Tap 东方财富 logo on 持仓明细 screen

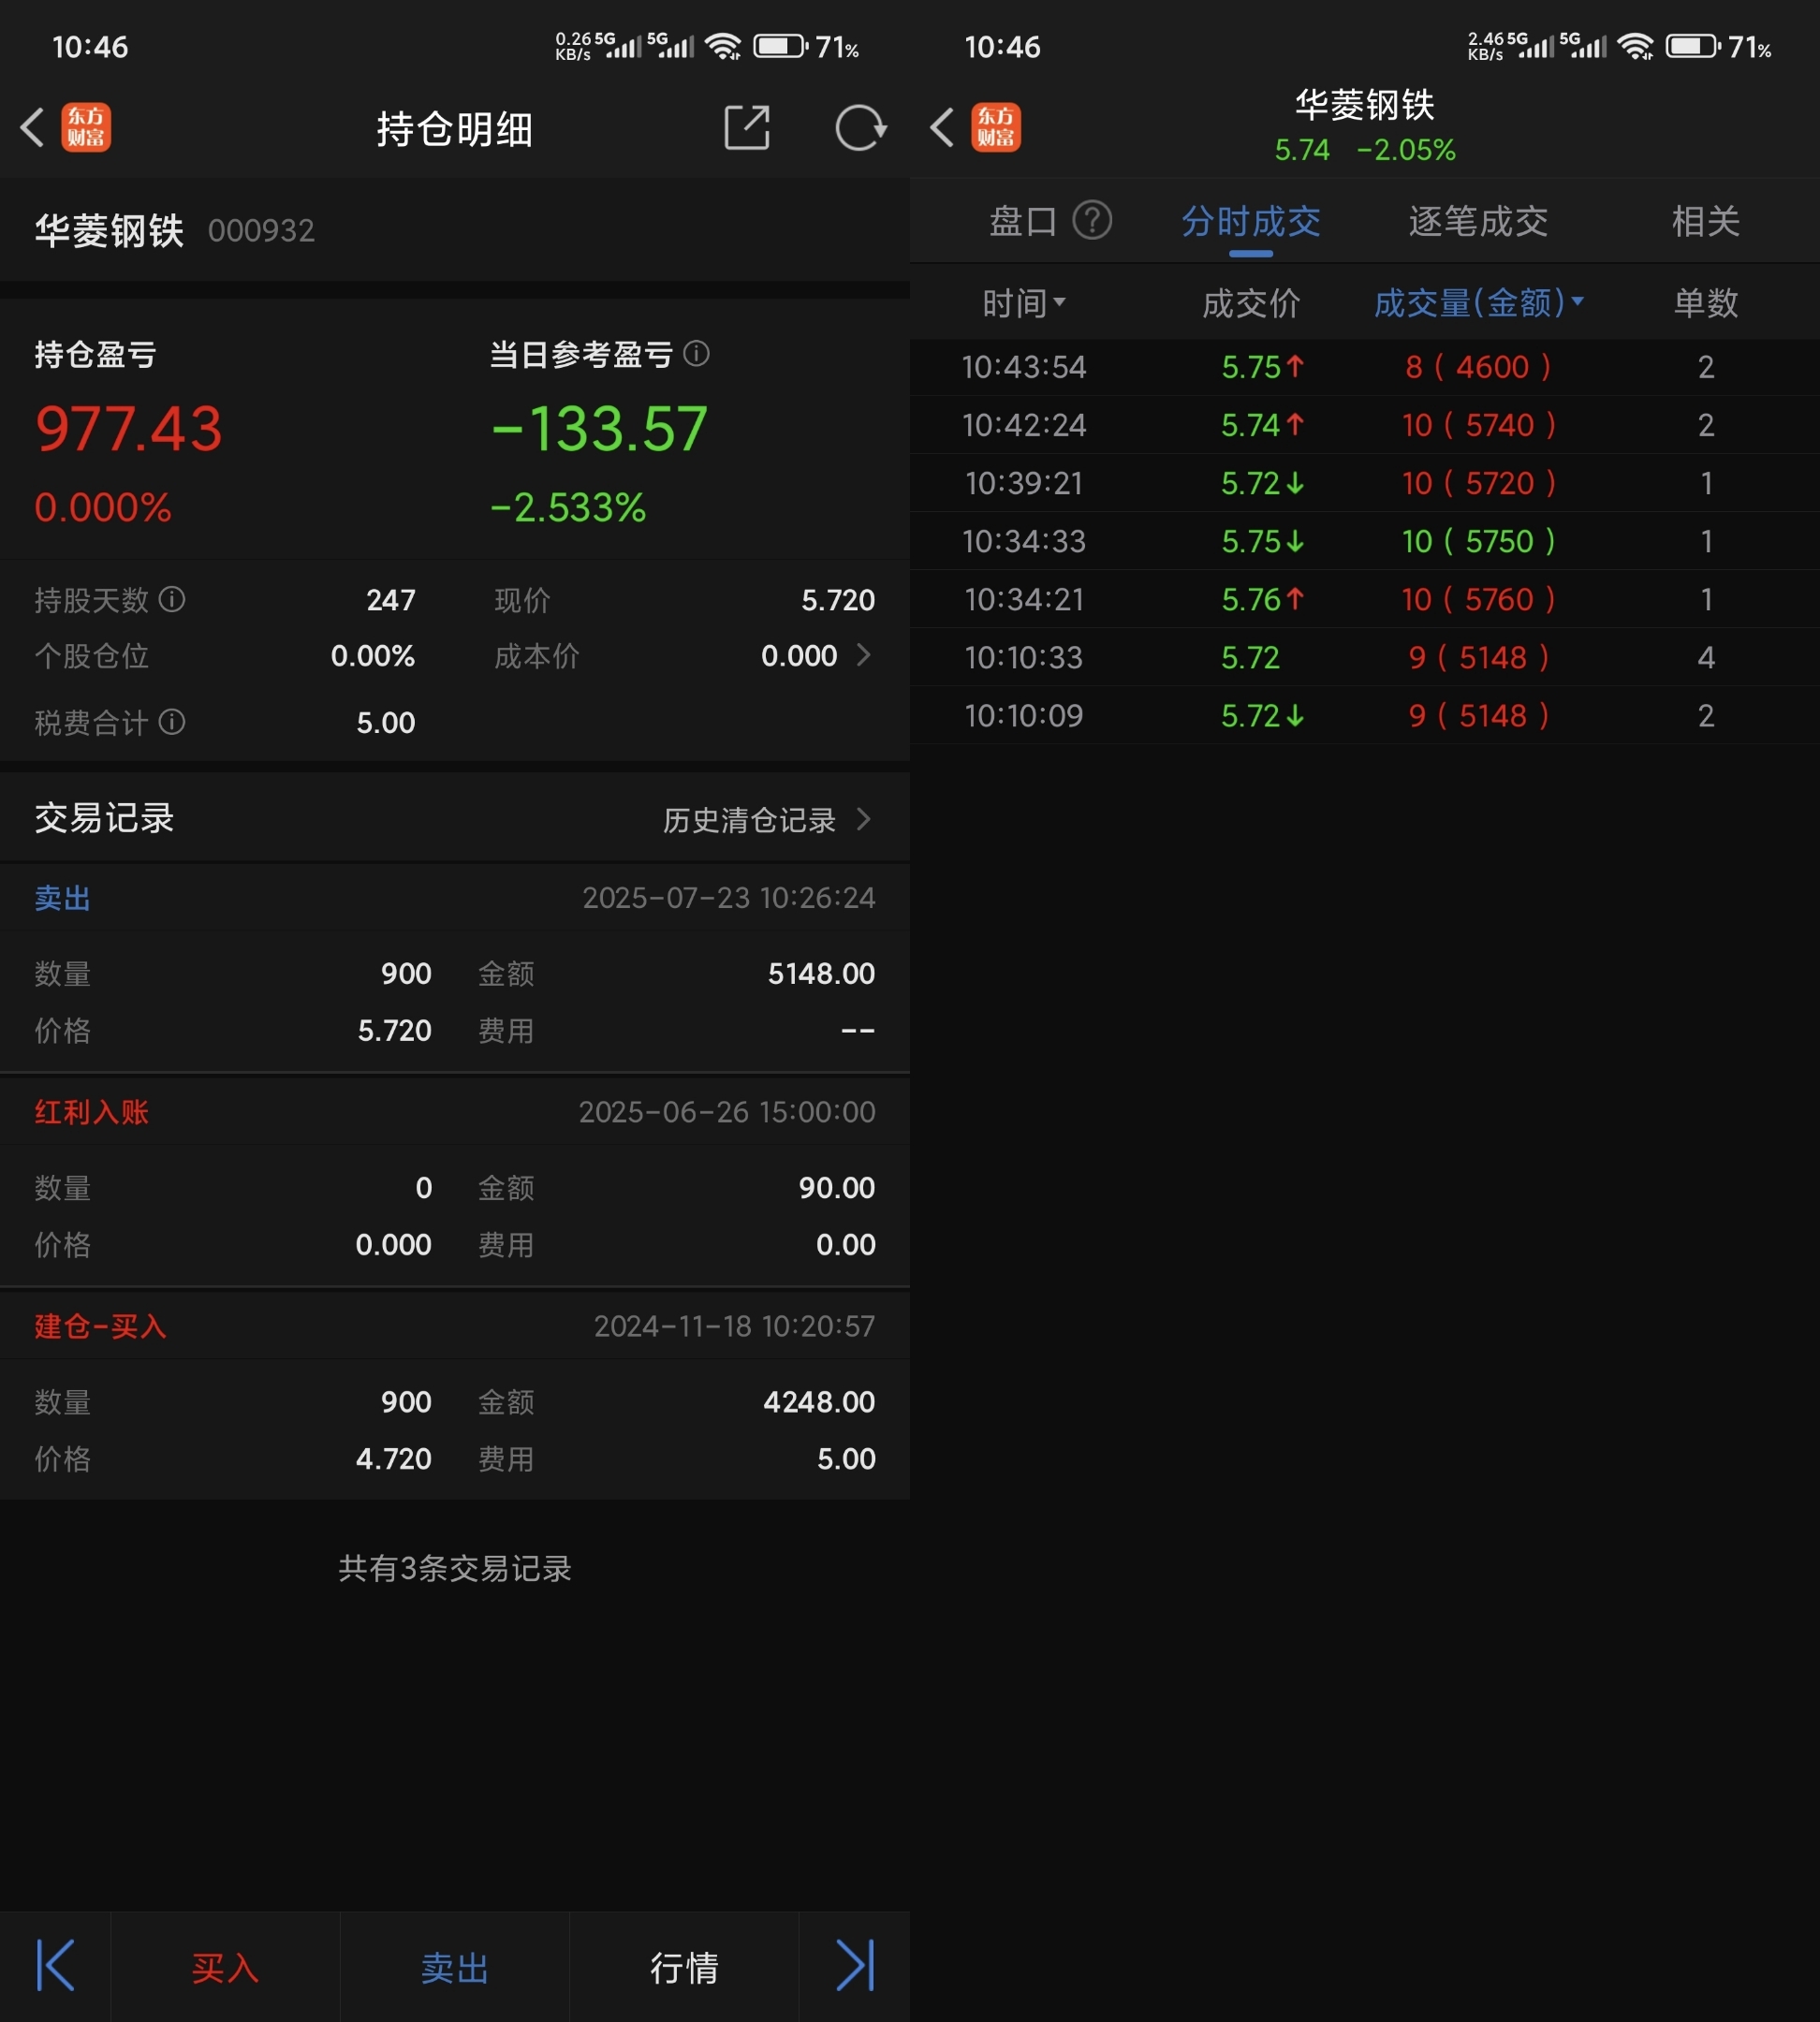pos(86,128)
